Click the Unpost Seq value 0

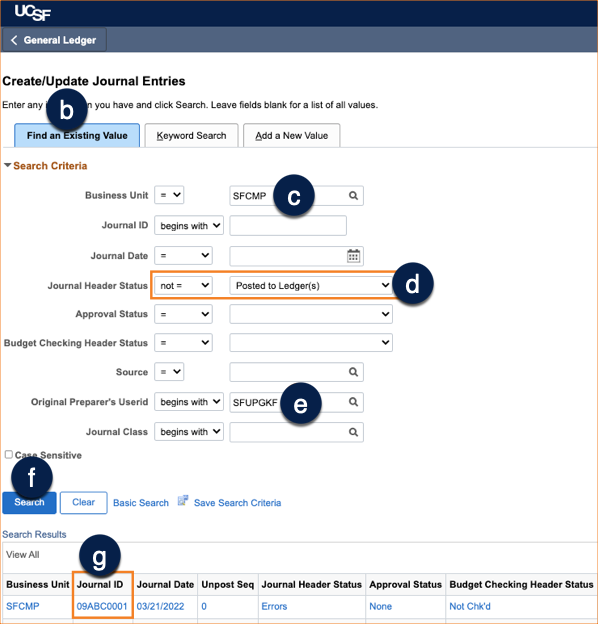pyautogui.click(x=204, y=606)
